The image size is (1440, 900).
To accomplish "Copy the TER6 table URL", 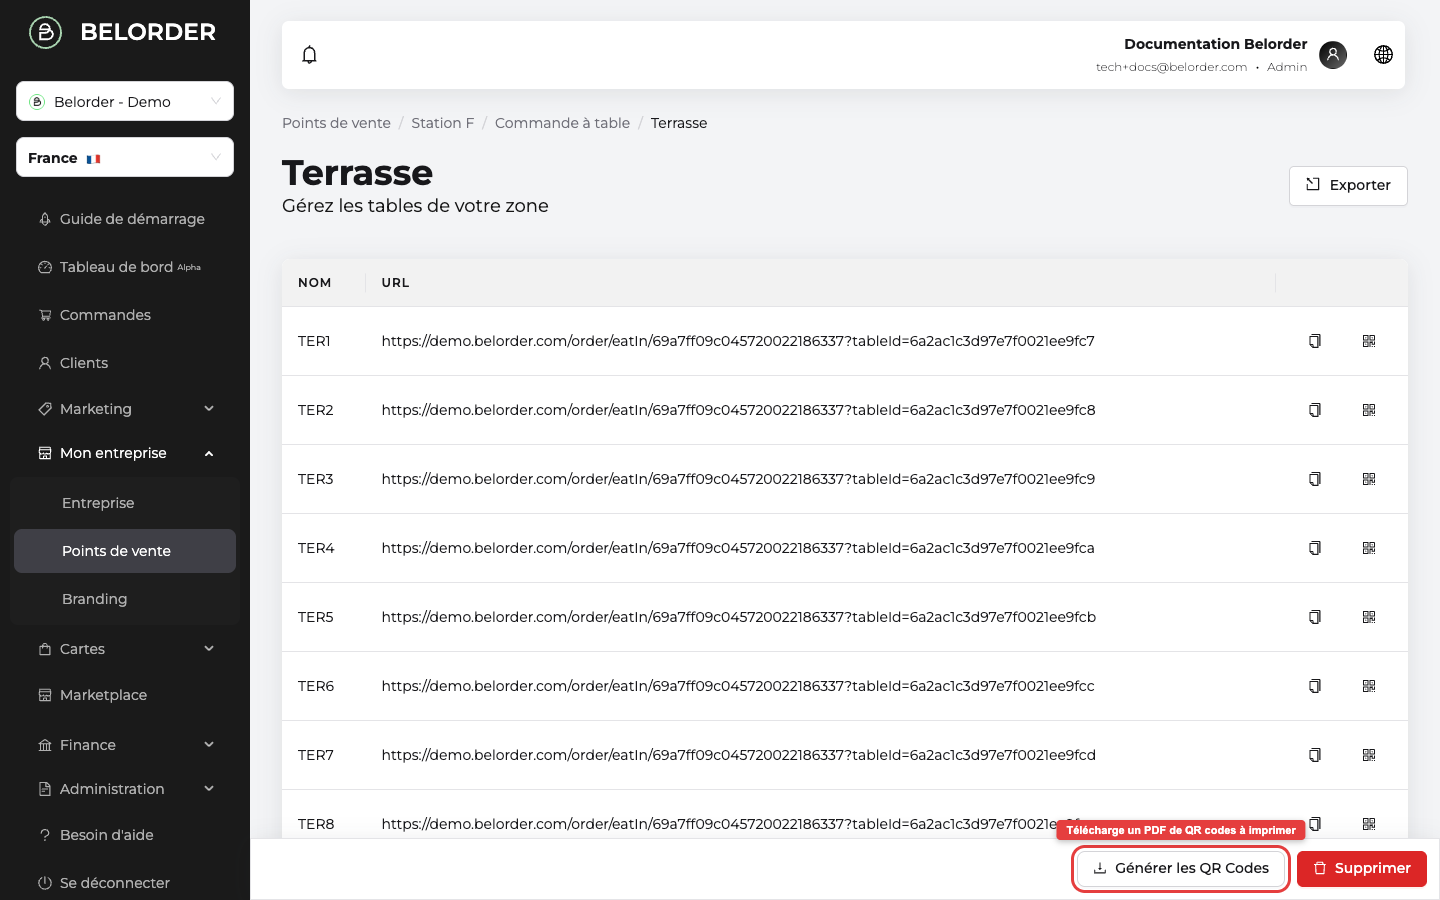I will tap(1315, 686).
